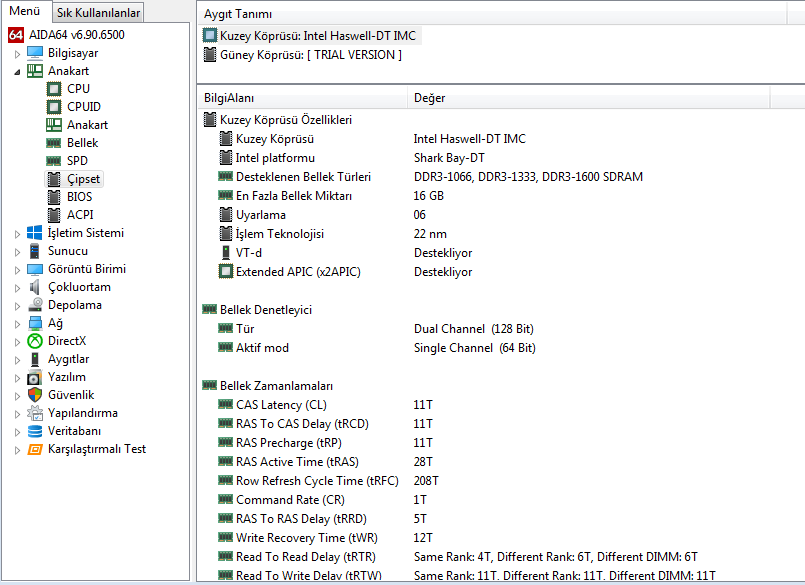
Task: Click the AIDA64 v6.90.6500 root icon
Action: 16,35
